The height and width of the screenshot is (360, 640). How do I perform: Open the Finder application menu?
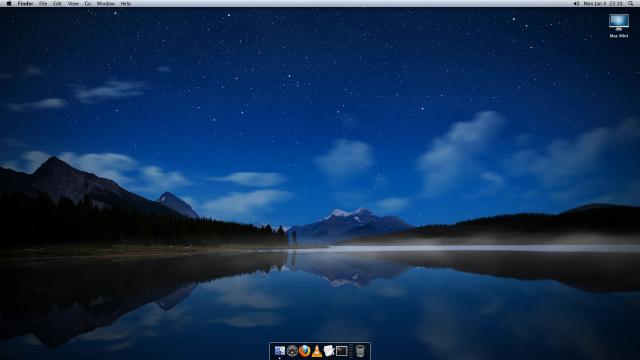point(25,3)
